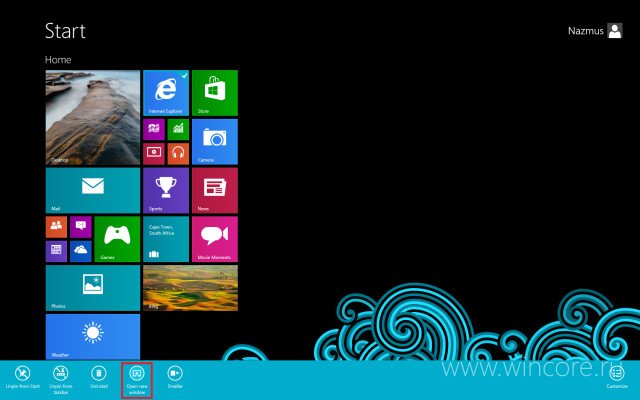Launch the Games controller tile
This screenshot has width=640, height=400.
(117, 239)
